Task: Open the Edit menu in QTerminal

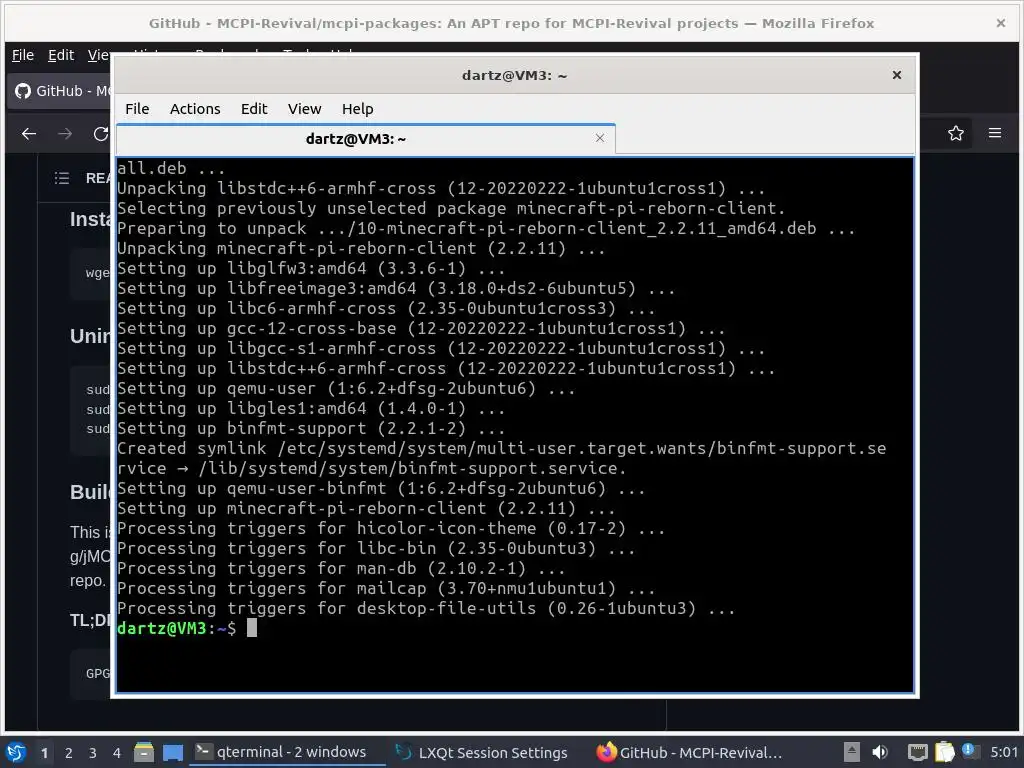Action: coord(254,109)
